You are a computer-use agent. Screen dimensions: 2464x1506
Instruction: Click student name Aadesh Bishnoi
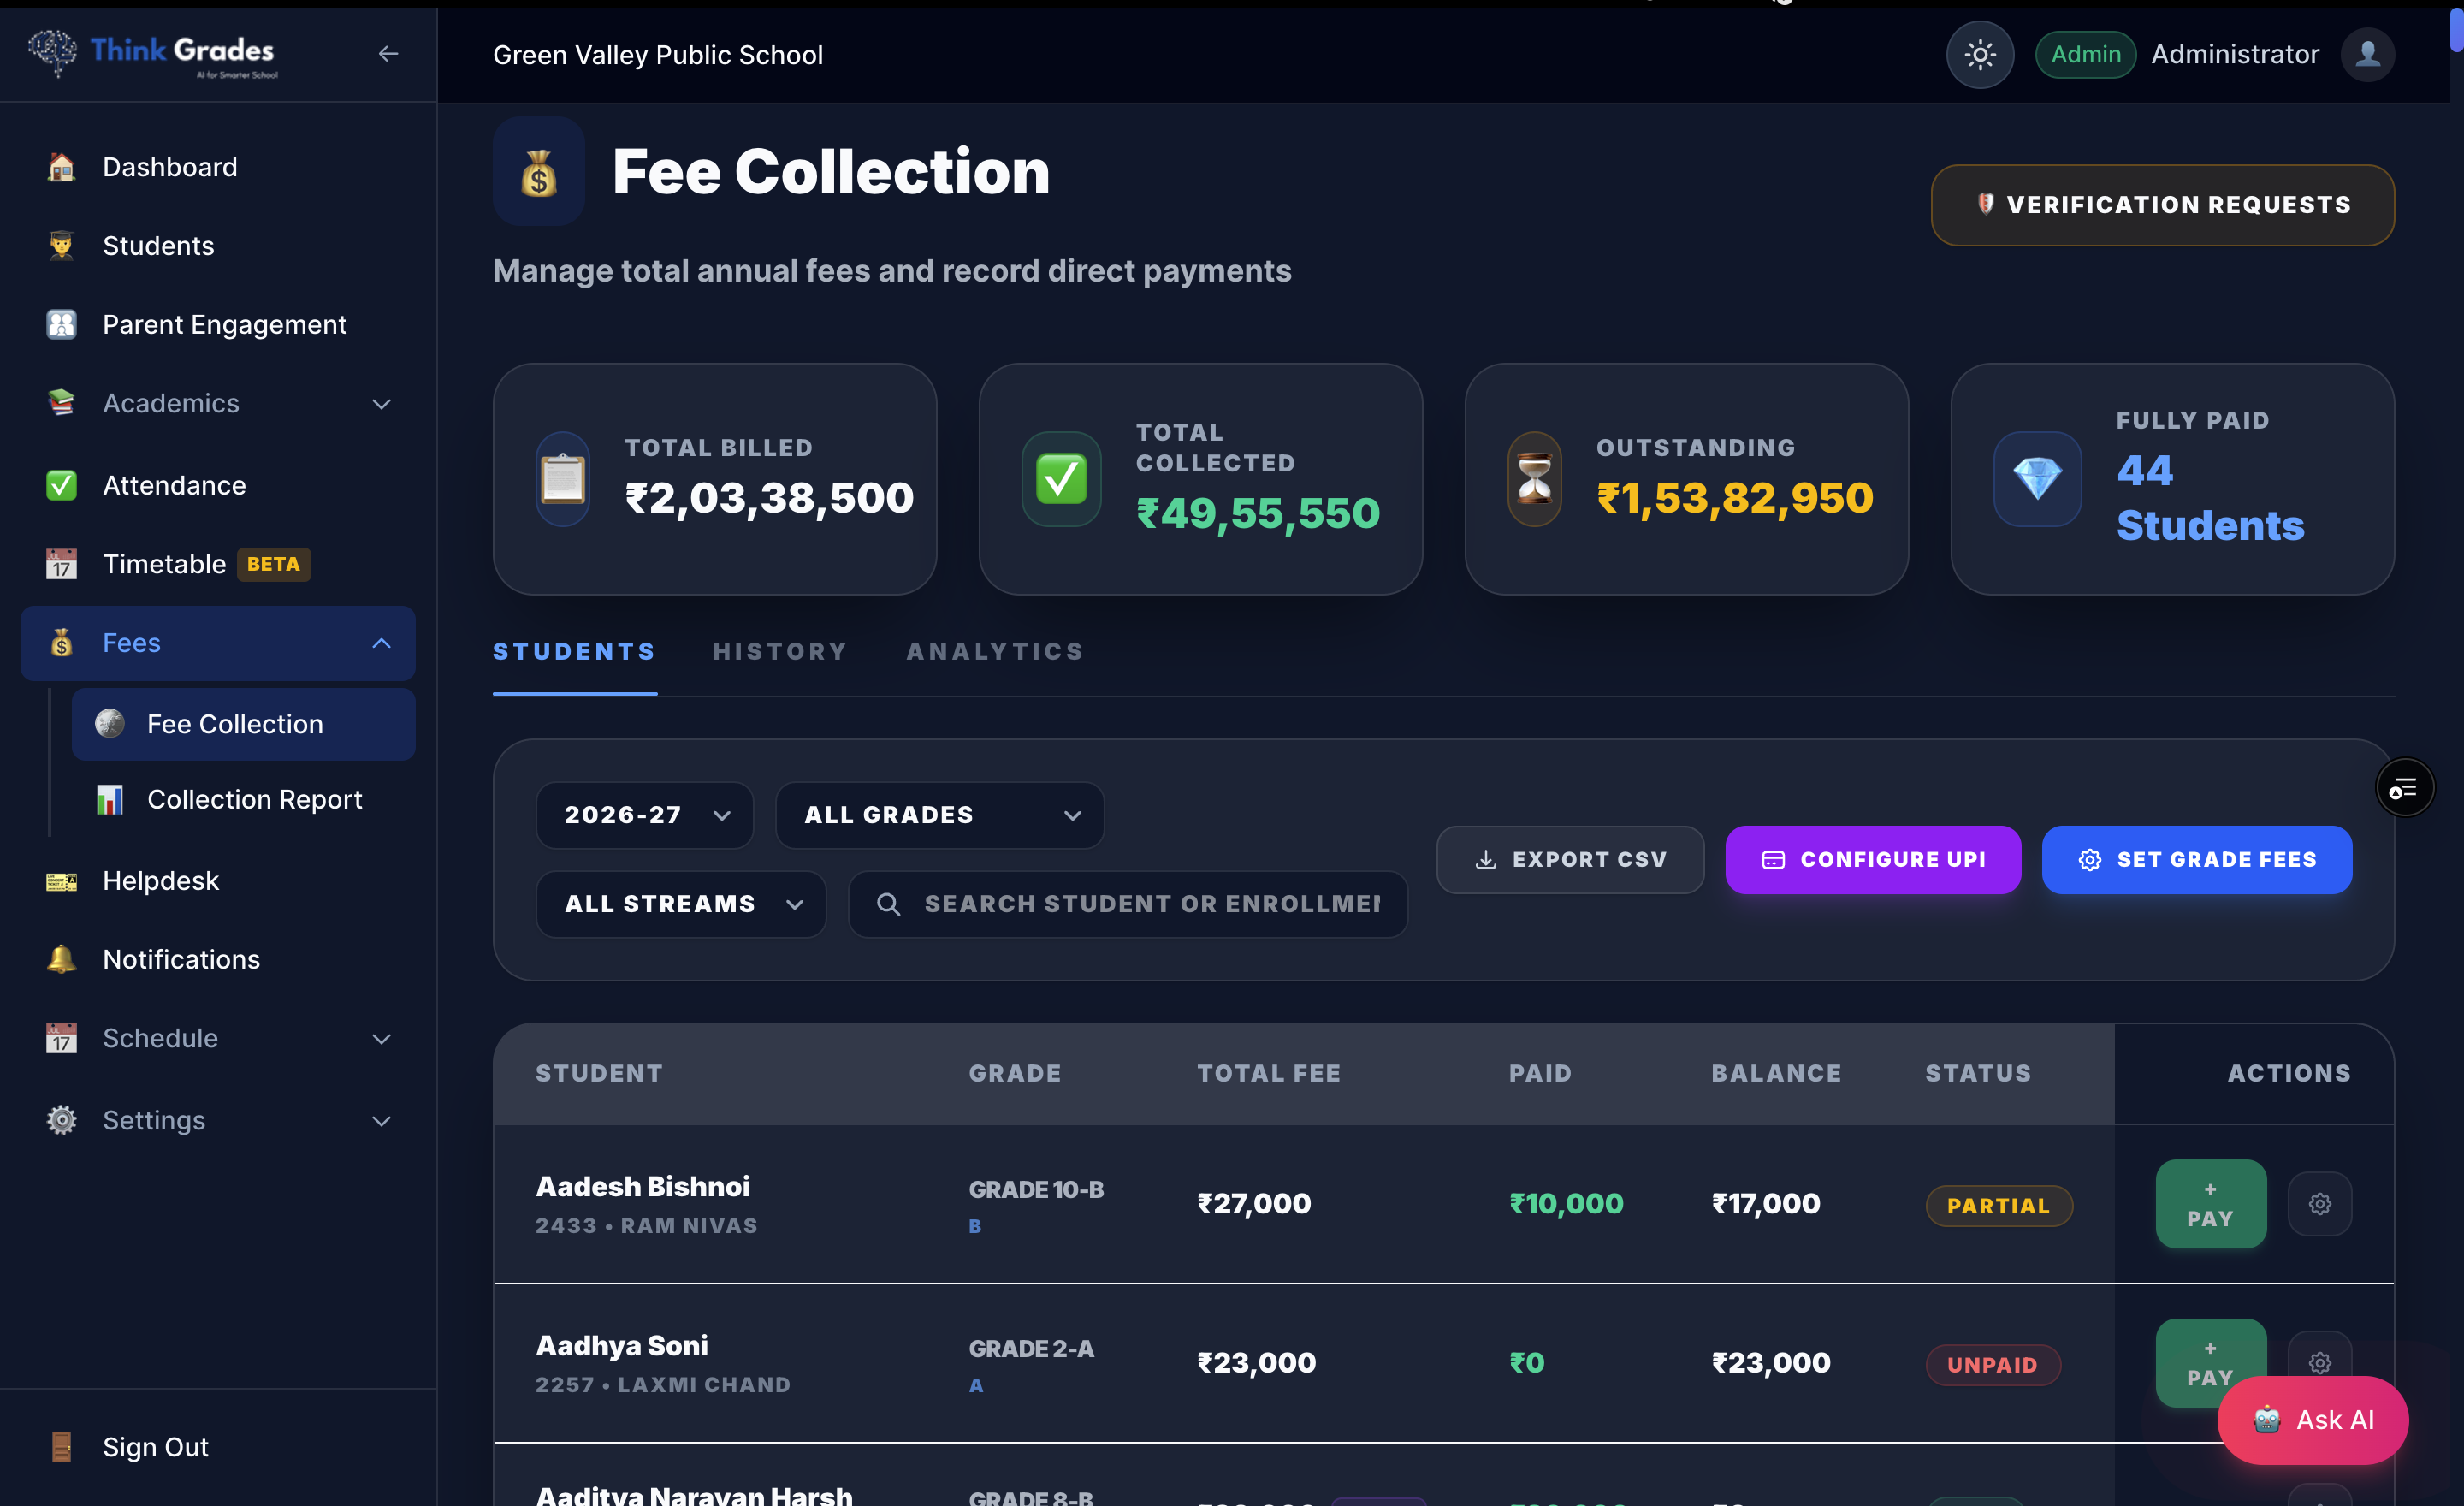[643, 1186]
